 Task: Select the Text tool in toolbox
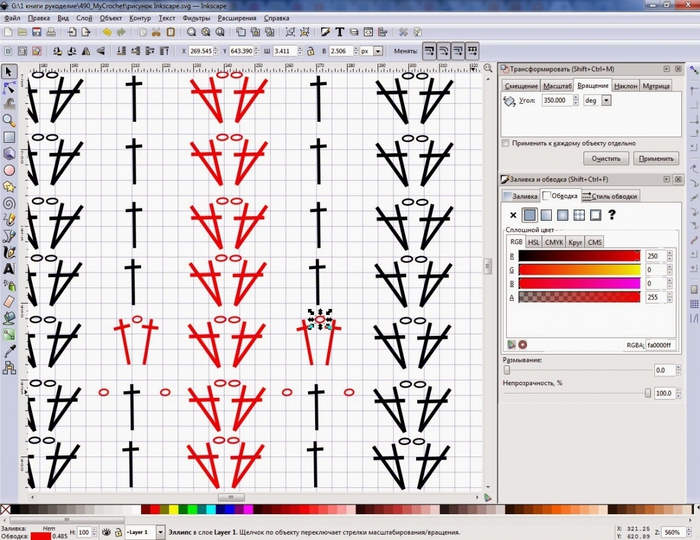(x=9, y=269)
